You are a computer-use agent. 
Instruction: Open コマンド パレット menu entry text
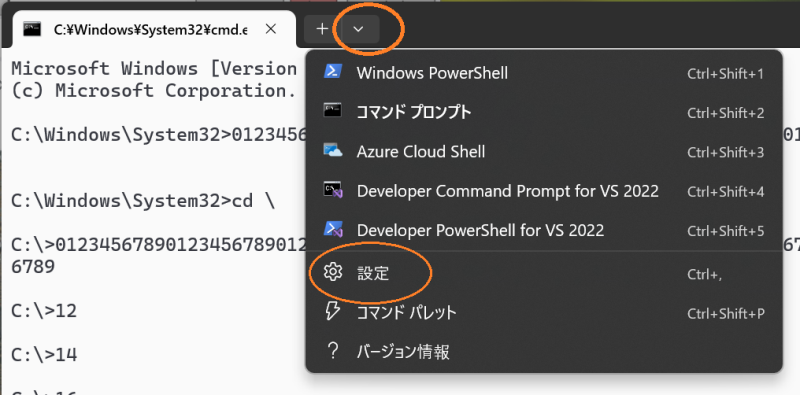(406, 312)
